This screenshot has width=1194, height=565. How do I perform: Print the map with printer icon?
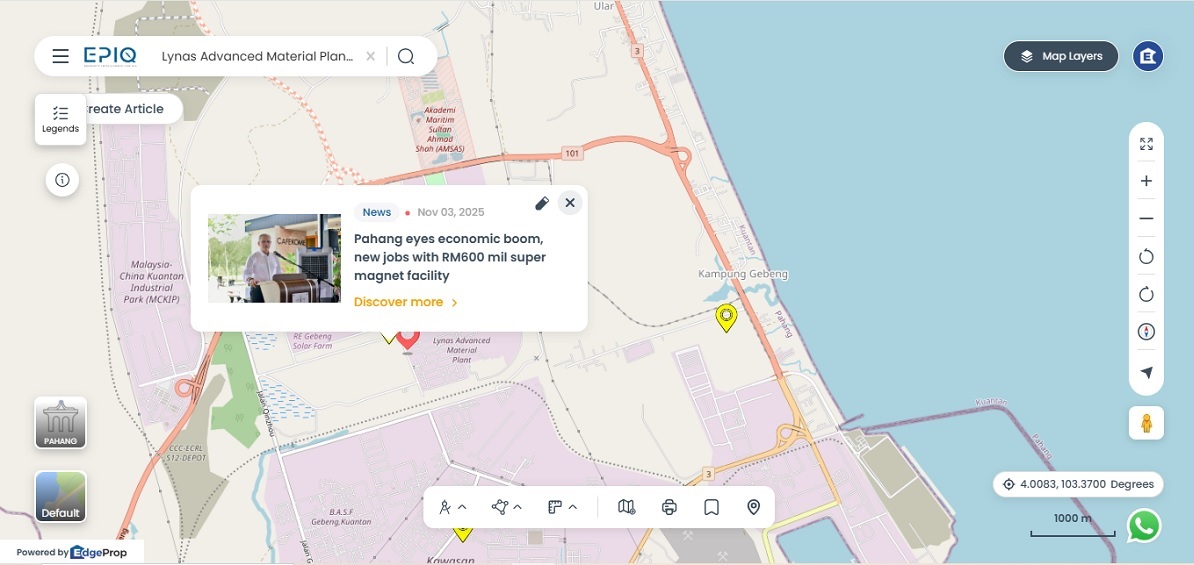pyautogui.click(x=669, y=507)
